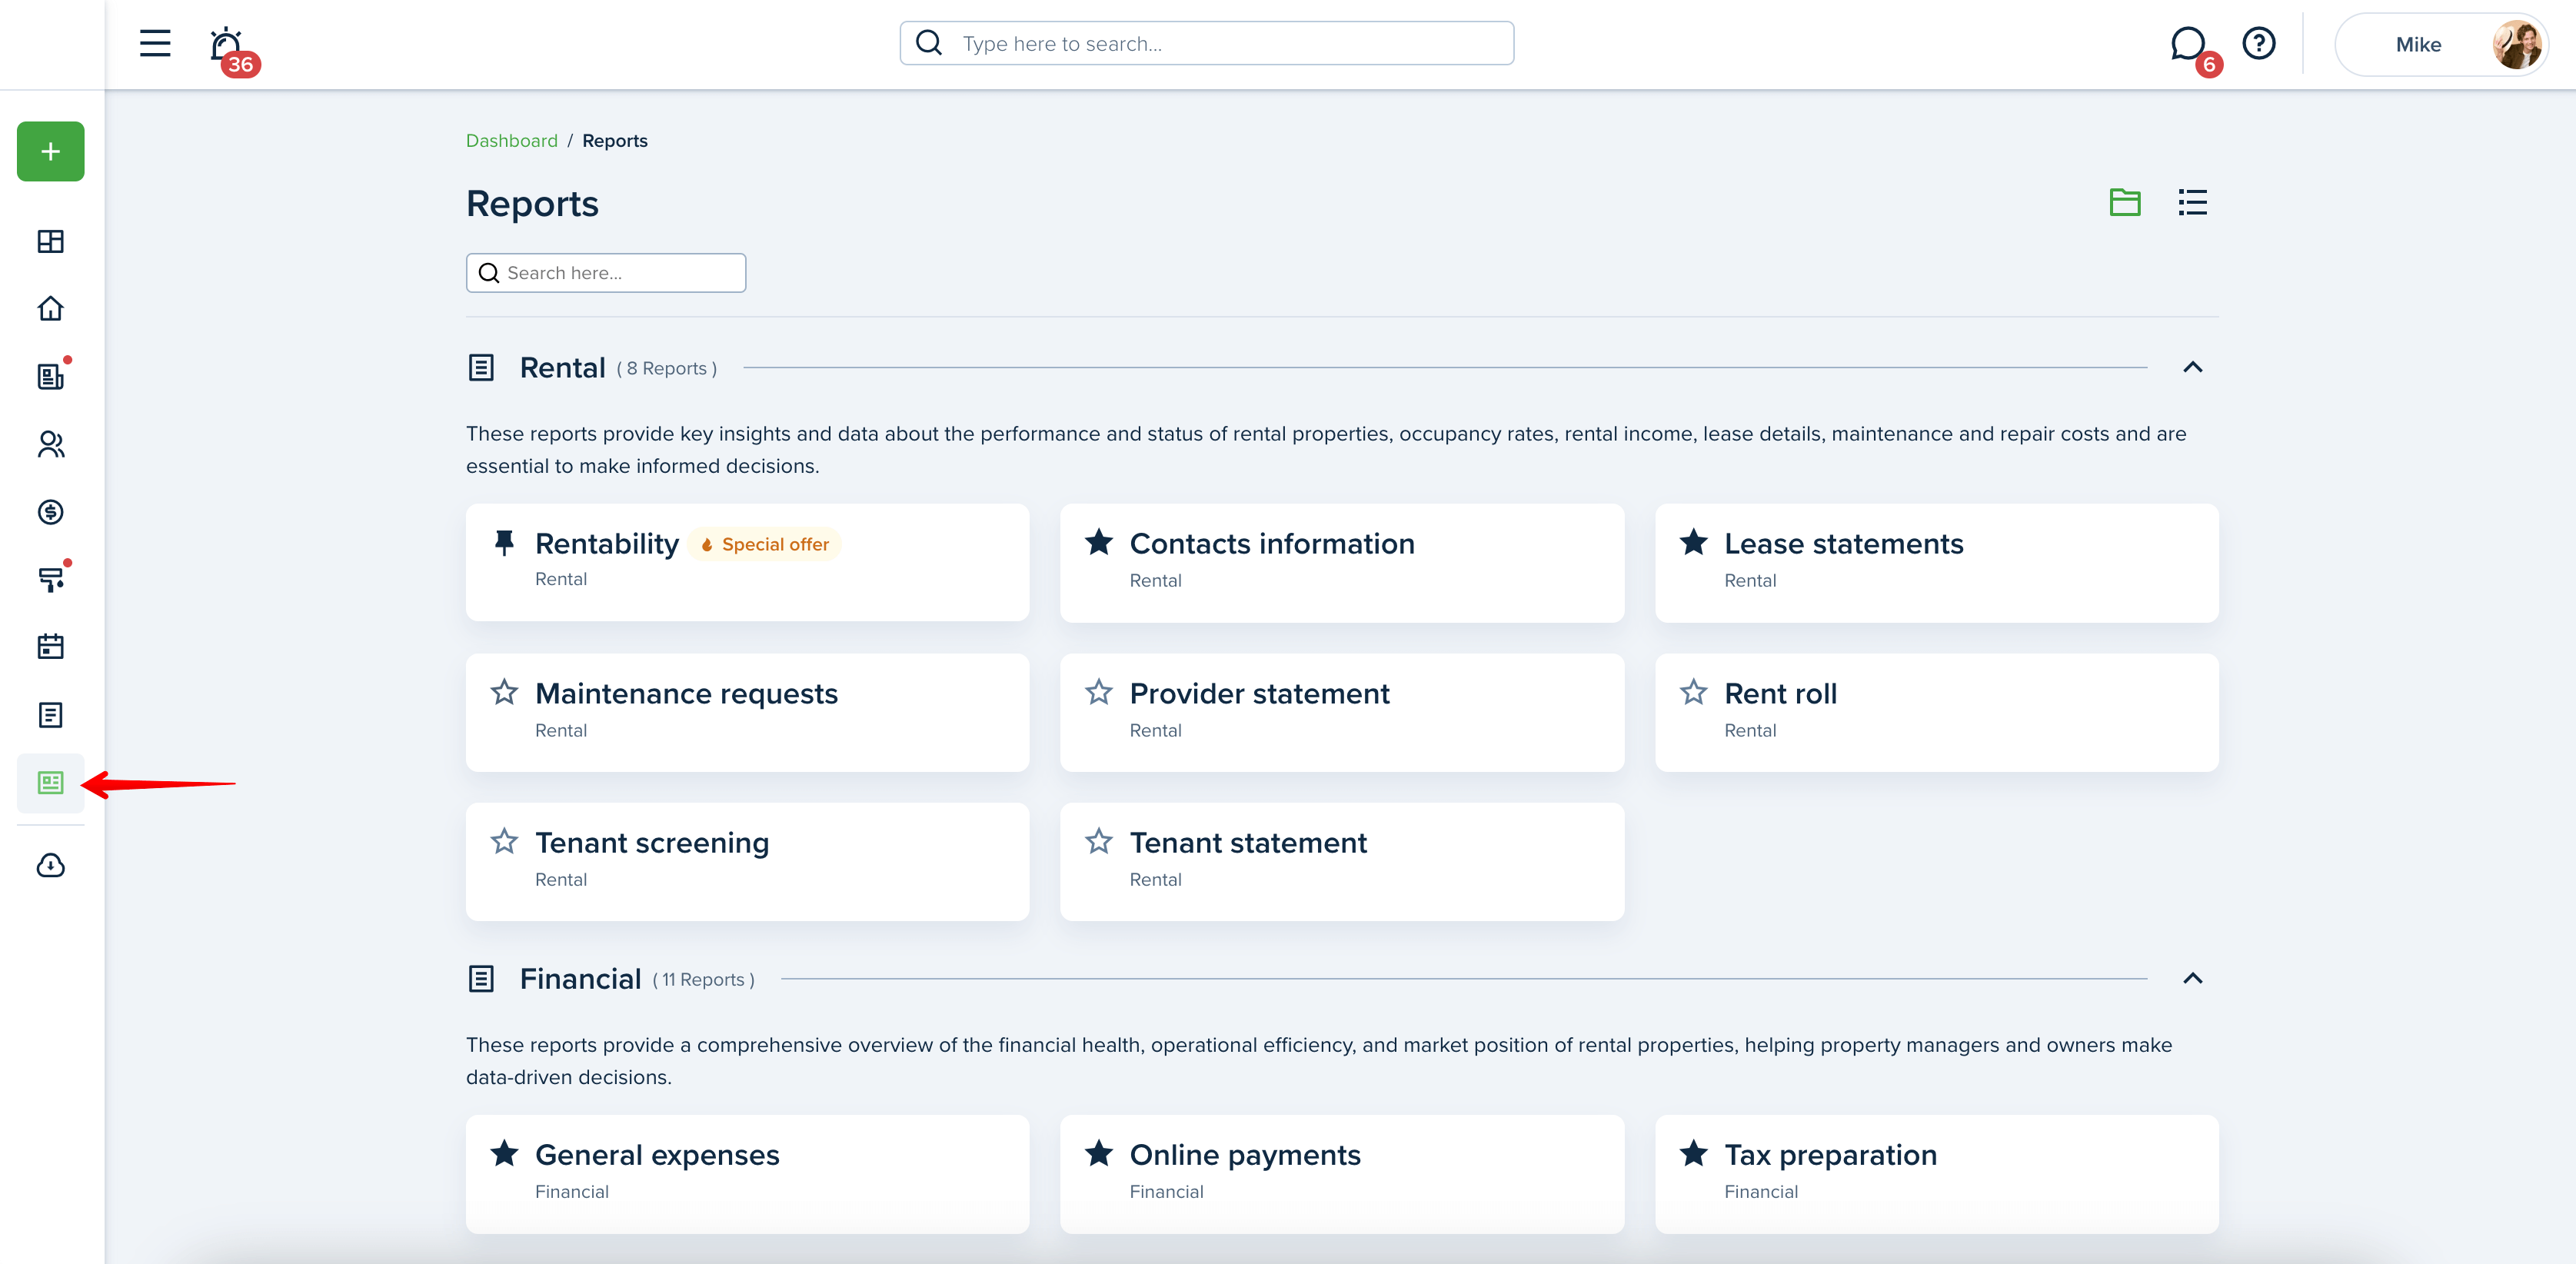Open the Contacts information report
Image resolution: width=2576 pixels, height=1264 pixels.
coord(1342,562)
